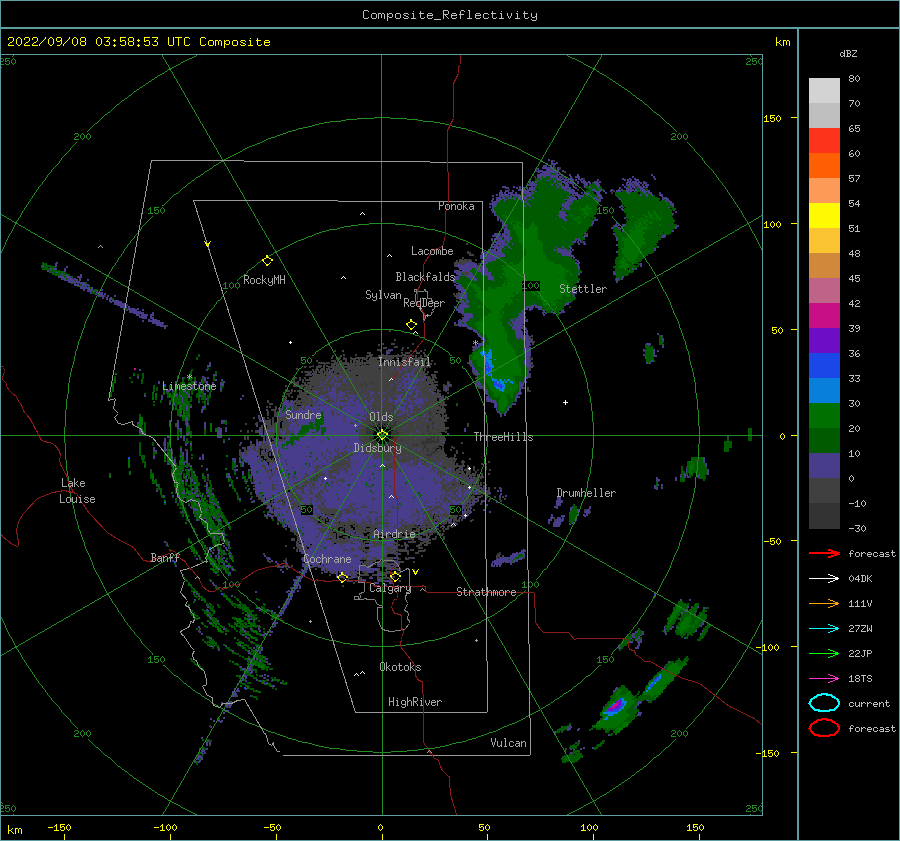
Task: Click the magenta storm core in southeast cell
Action: pyautogui.click(x=616, y=705)
